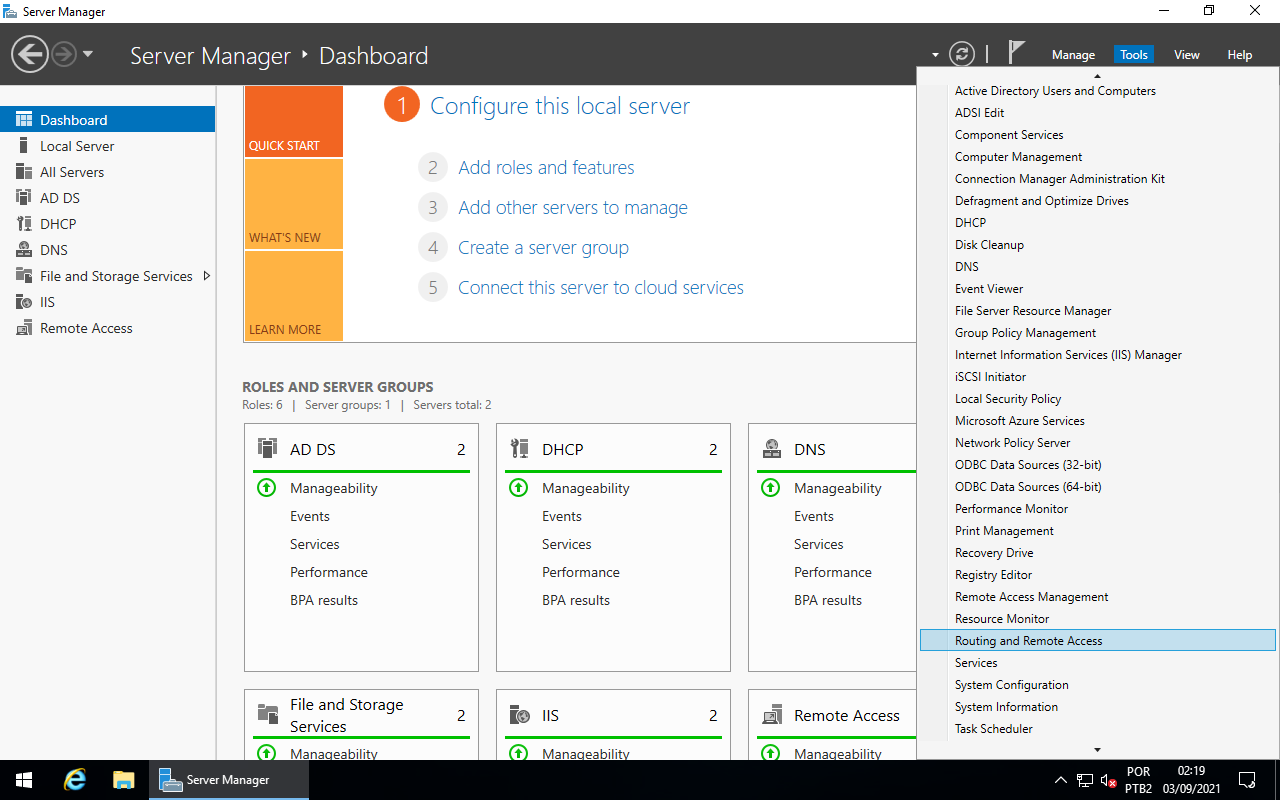Open the Manage menu
1280x800 pixels.
pos(1073,55)
